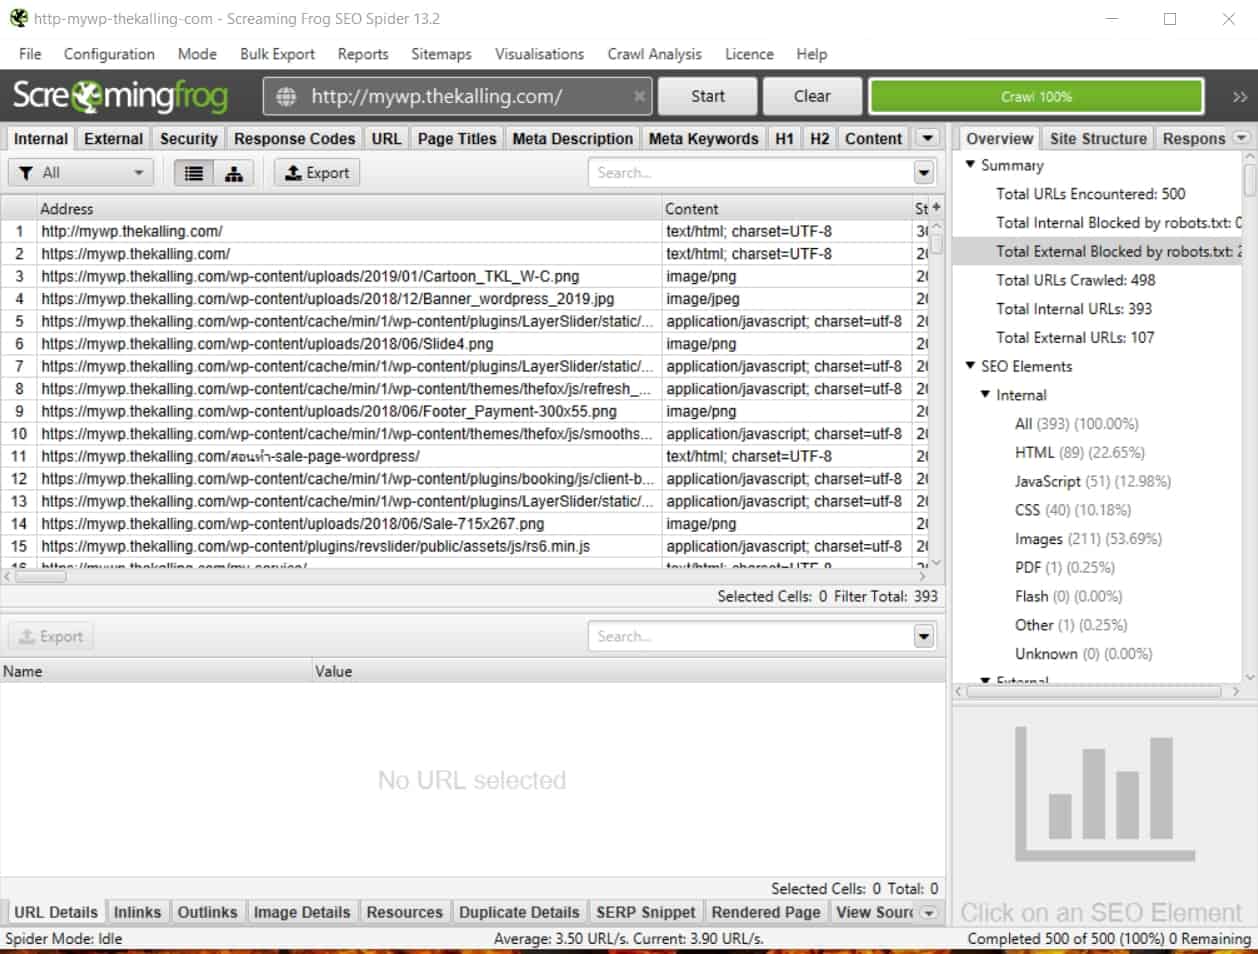Open the Crawl Analysis menu

654,54
